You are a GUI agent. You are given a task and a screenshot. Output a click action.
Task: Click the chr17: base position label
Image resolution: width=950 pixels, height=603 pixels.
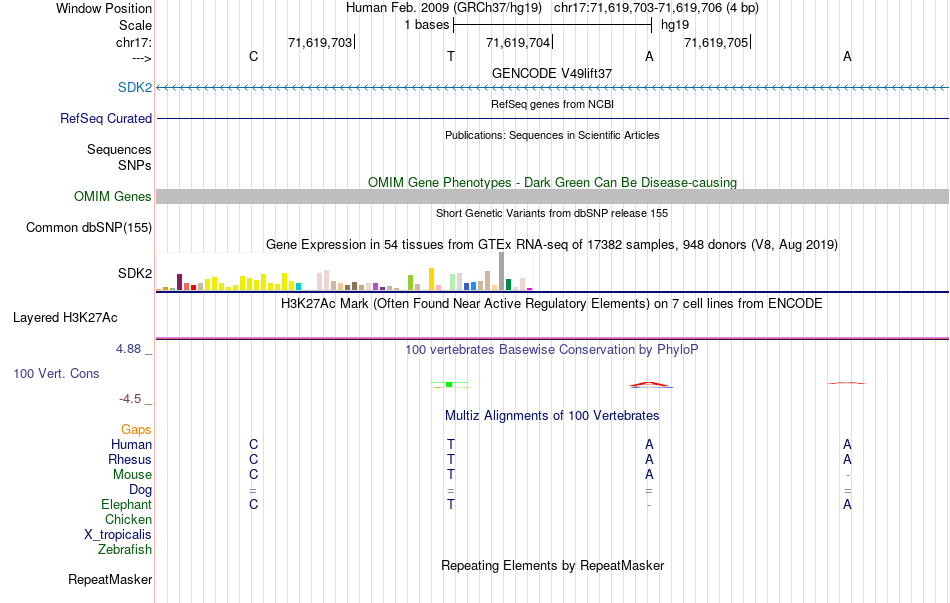point(134,42)
